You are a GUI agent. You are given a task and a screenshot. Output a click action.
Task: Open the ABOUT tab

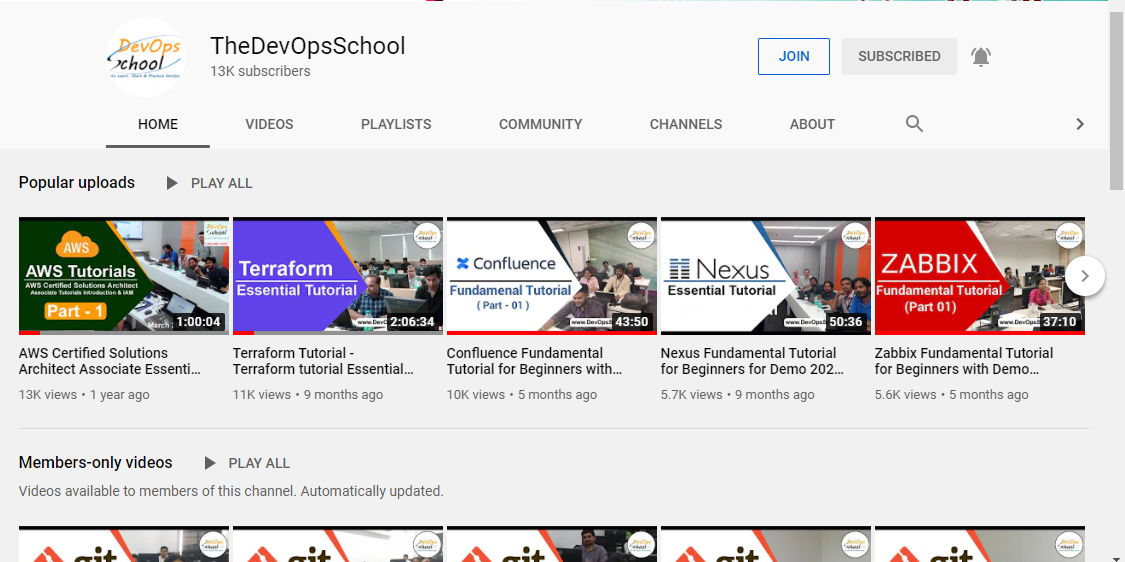tap(812, 124)
